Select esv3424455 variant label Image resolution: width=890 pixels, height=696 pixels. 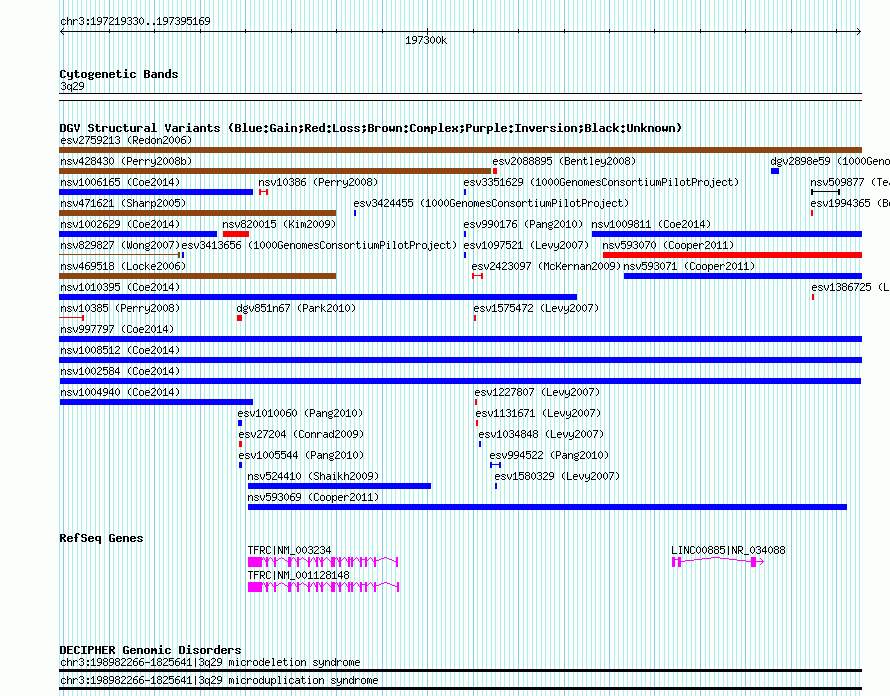(491, 203)
